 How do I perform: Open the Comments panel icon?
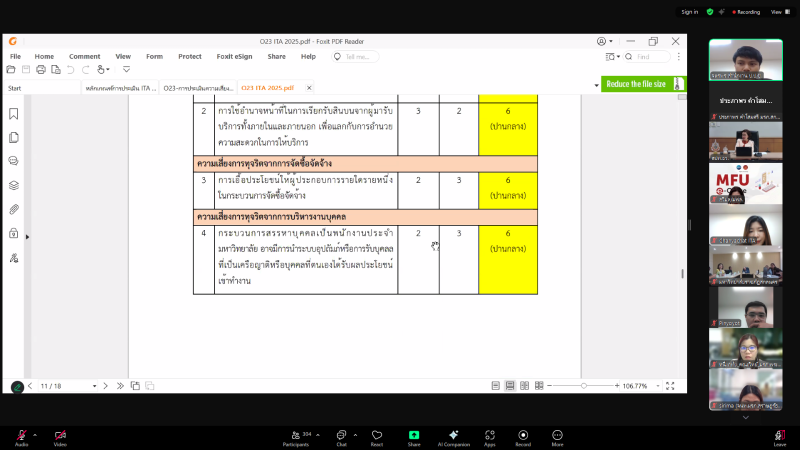pos(14,160)
